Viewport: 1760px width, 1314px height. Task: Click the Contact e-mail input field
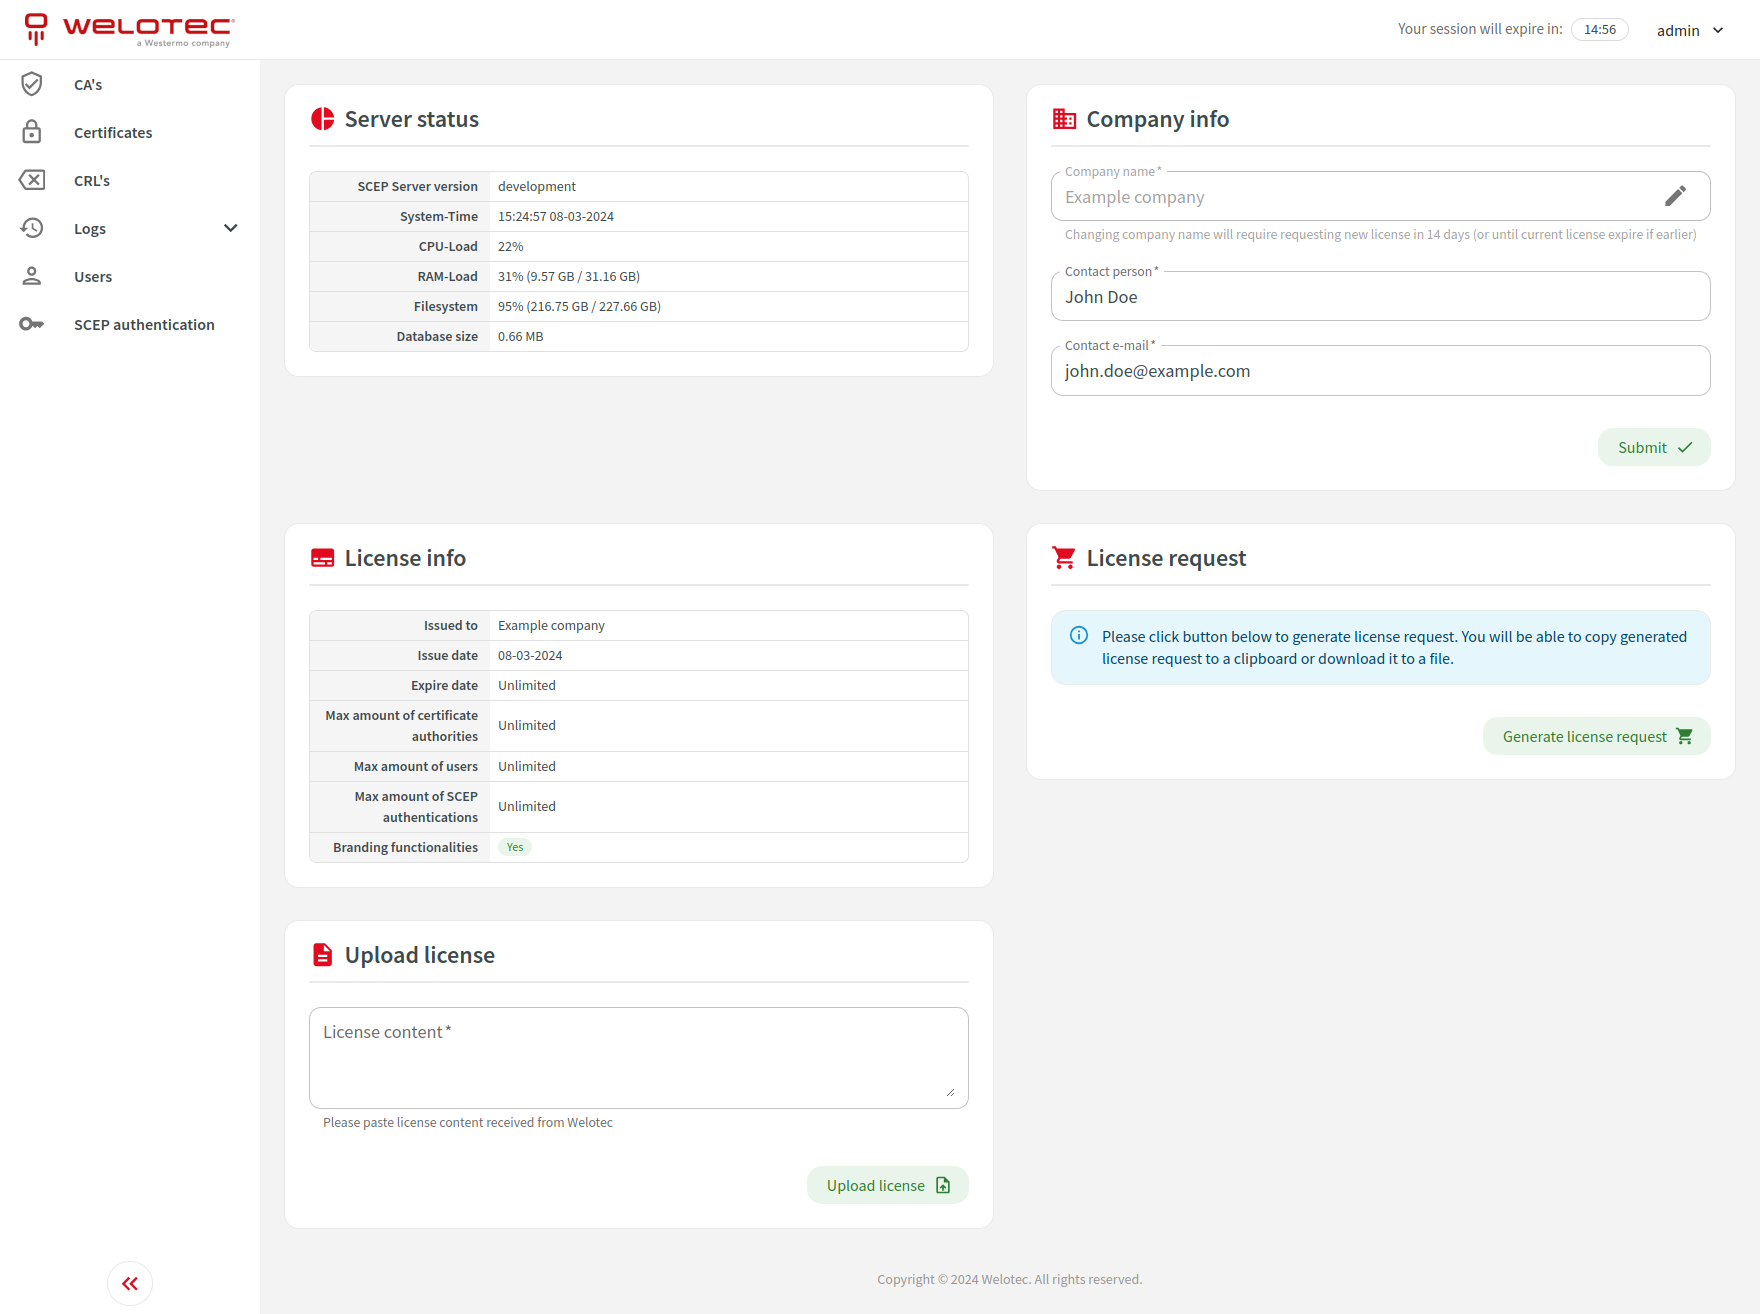(x=1380, y=371)
